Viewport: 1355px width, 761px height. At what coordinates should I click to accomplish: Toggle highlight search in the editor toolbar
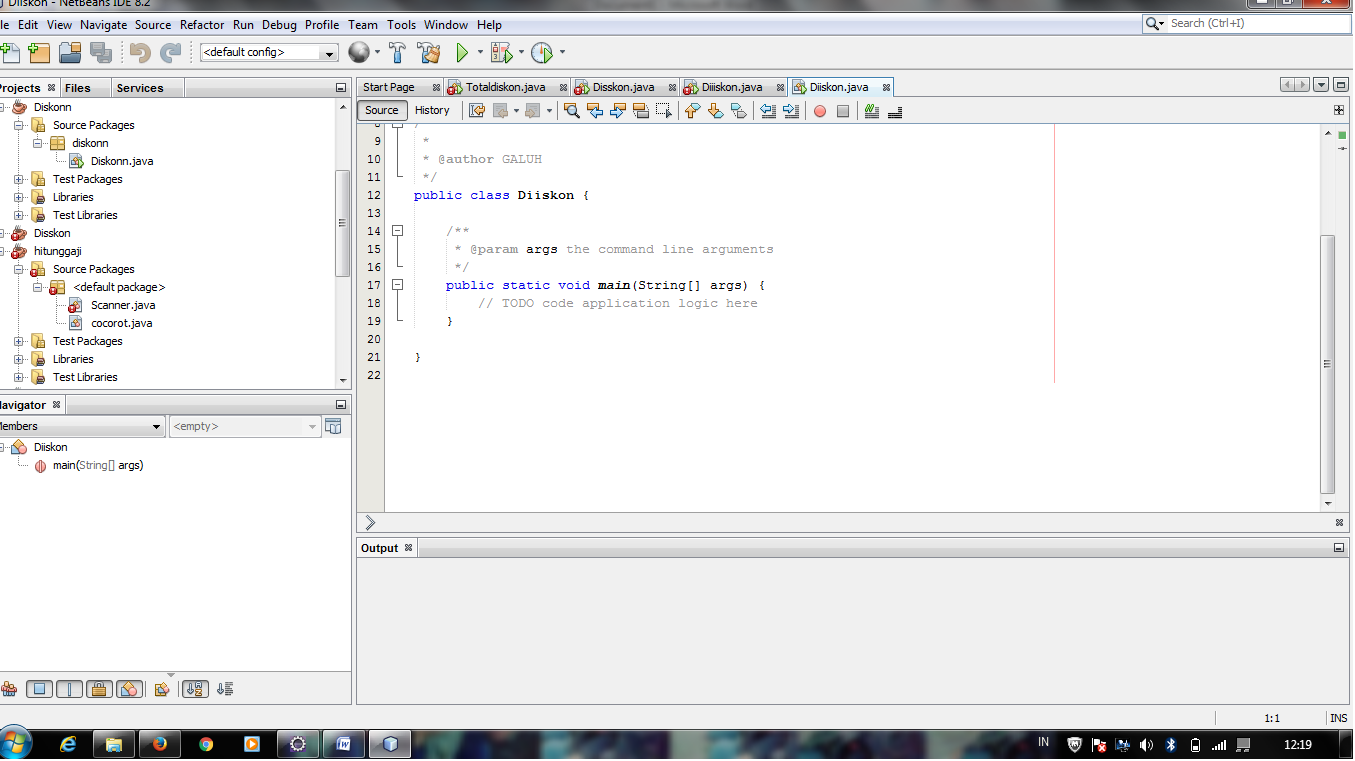[x=641, y=111]
